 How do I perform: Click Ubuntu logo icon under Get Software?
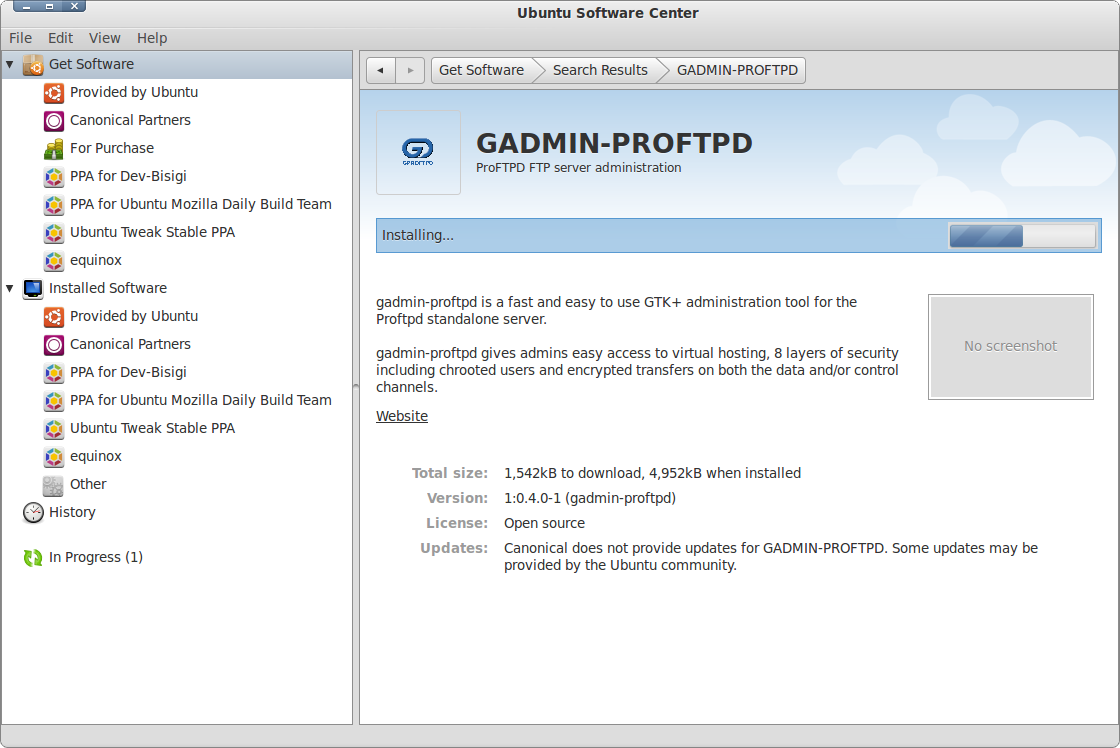pos(54,93)
